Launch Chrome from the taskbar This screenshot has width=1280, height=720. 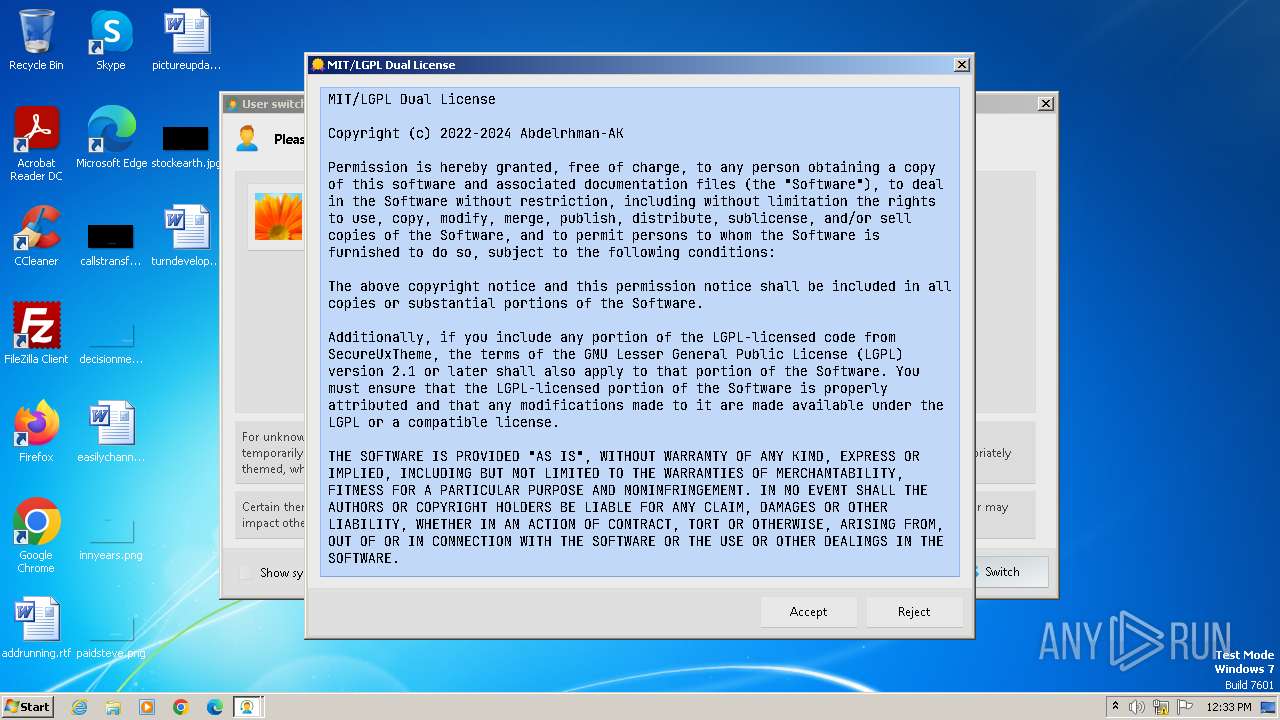tap(181, 707)
